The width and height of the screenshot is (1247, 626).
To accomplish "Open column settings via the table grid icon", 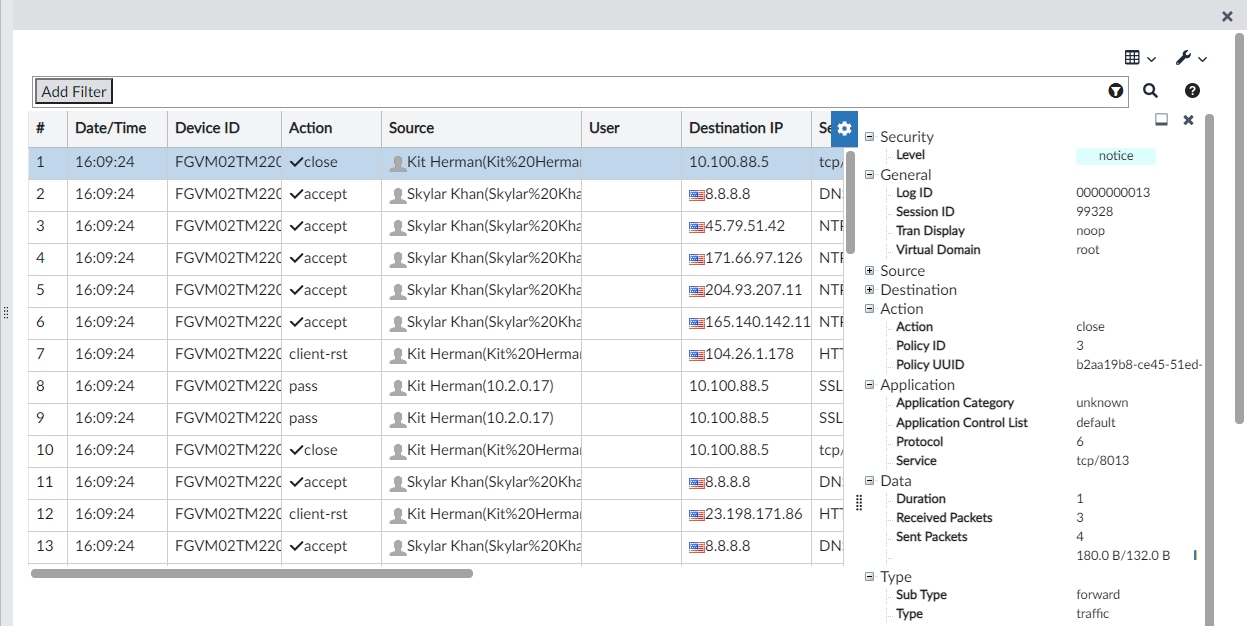I will click(x=1134, y=58).
